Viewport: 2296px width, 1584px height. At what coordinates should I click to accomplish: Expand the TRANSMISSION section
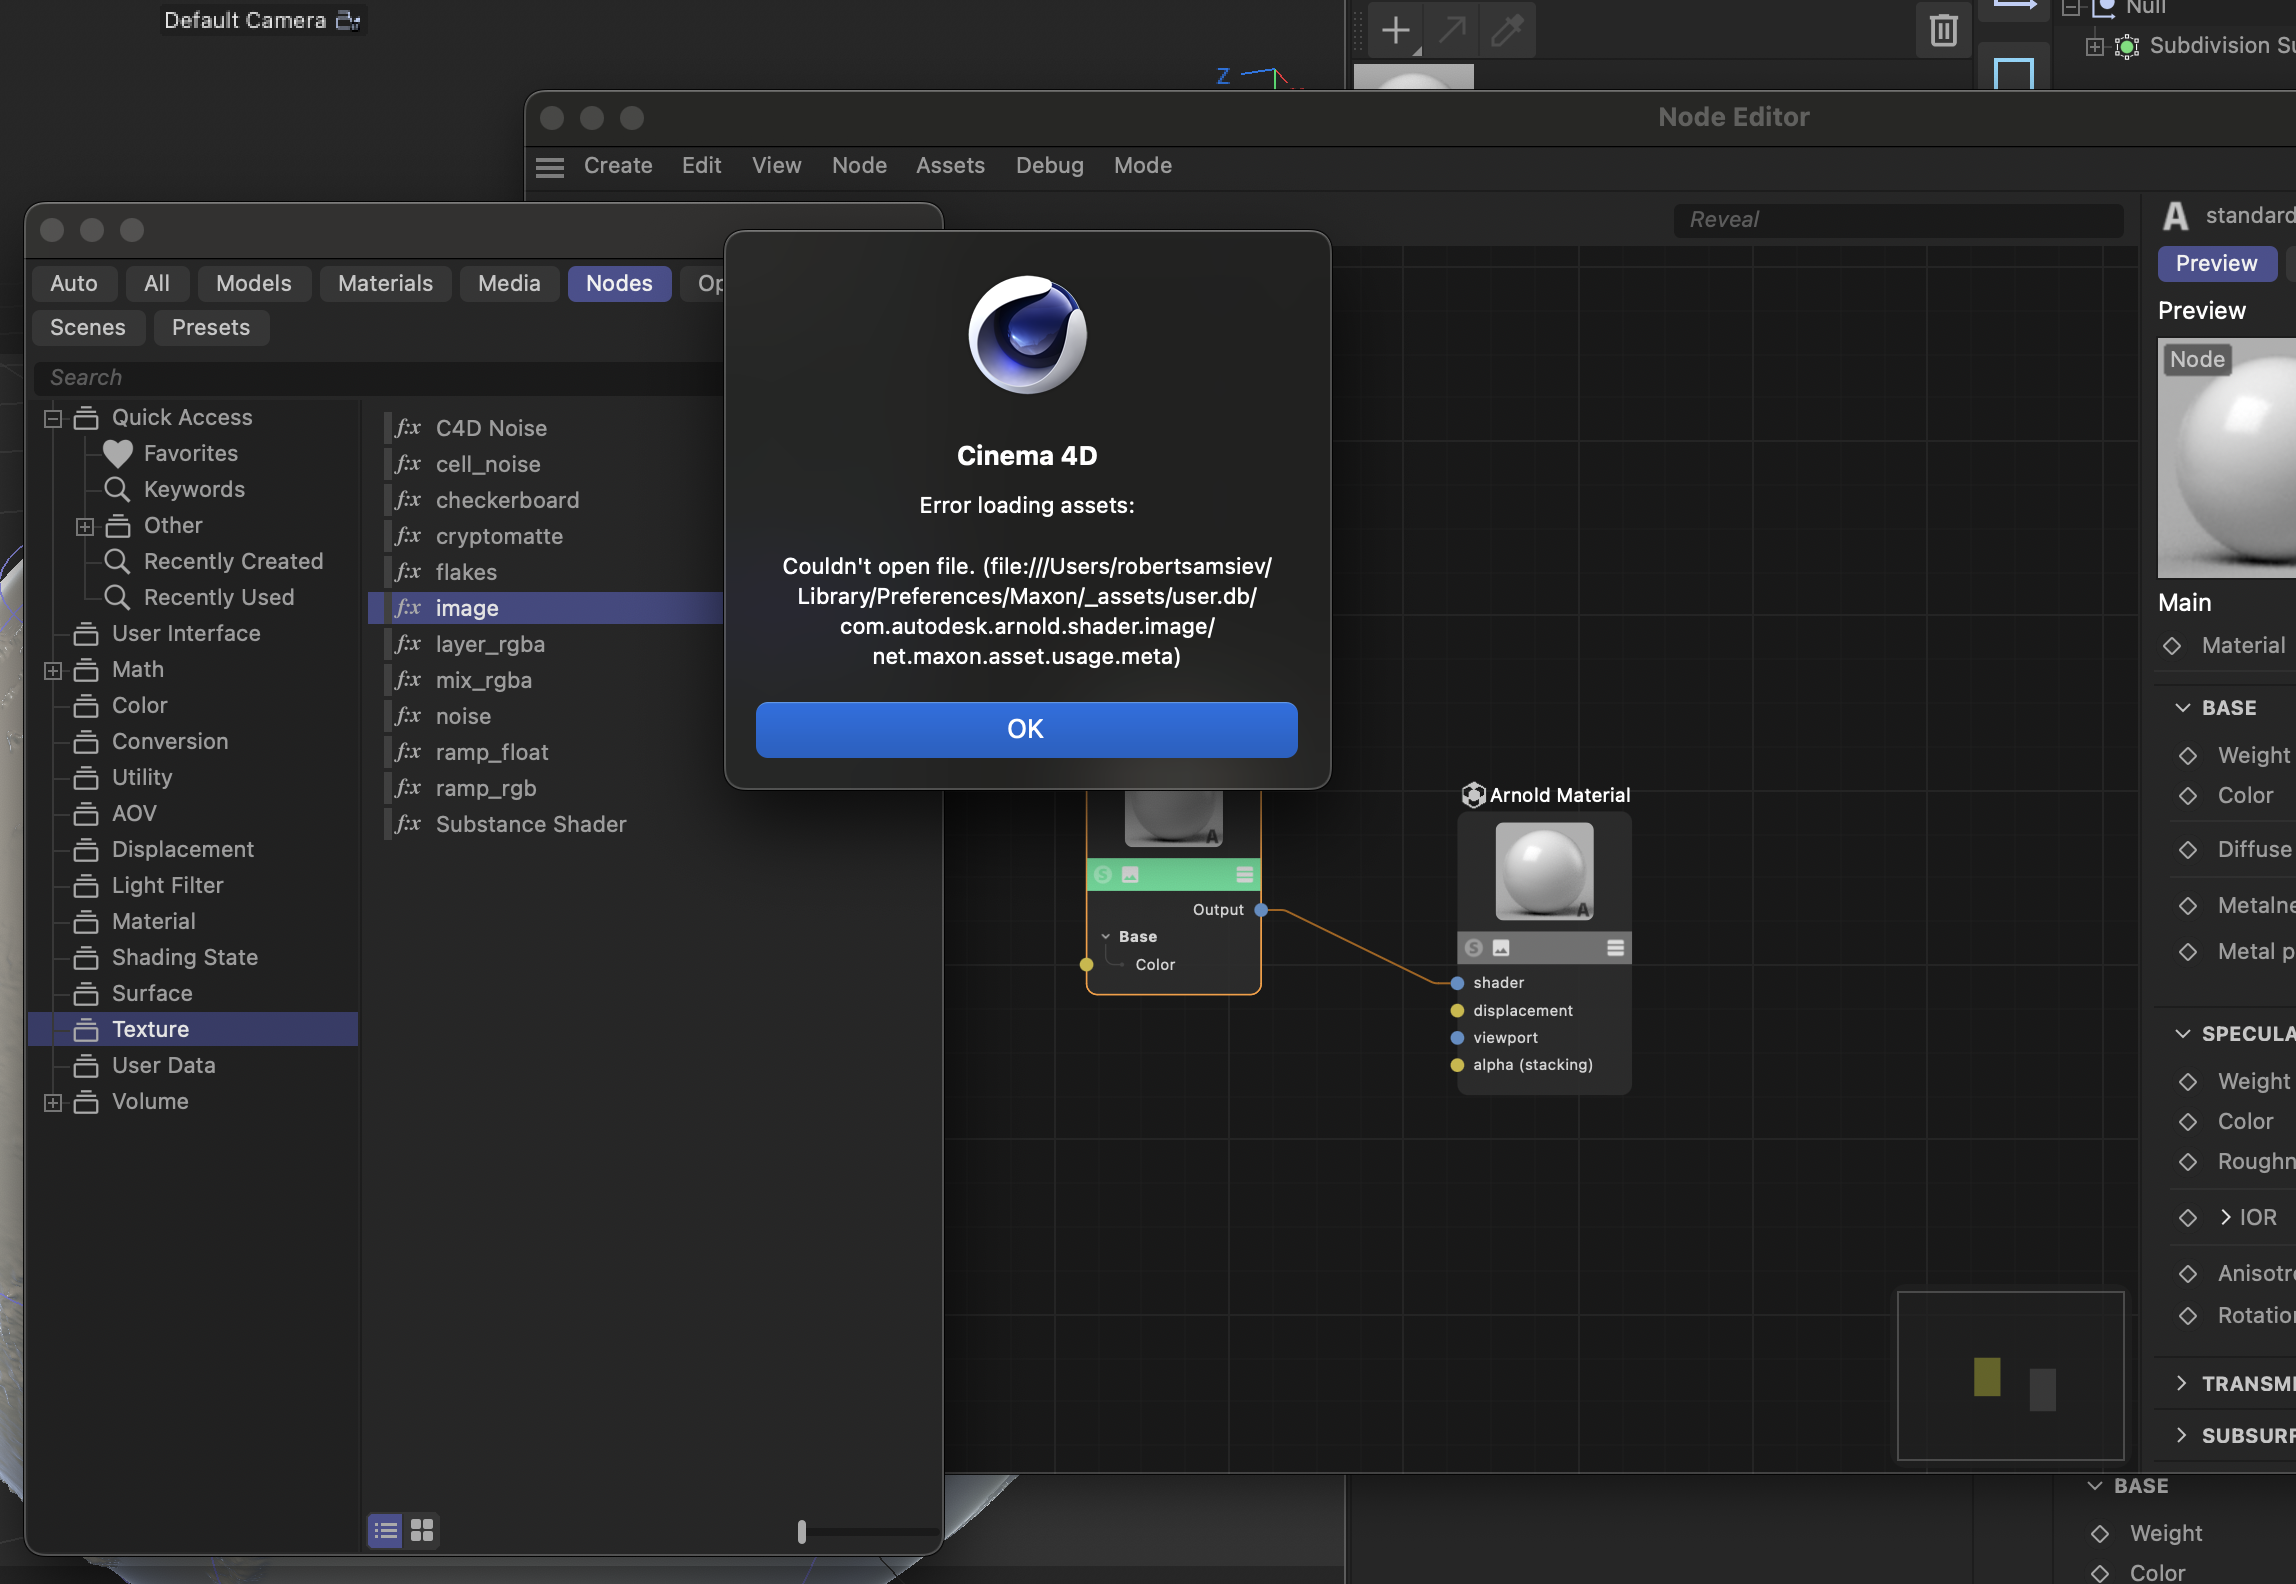tap(2183, 1384)
